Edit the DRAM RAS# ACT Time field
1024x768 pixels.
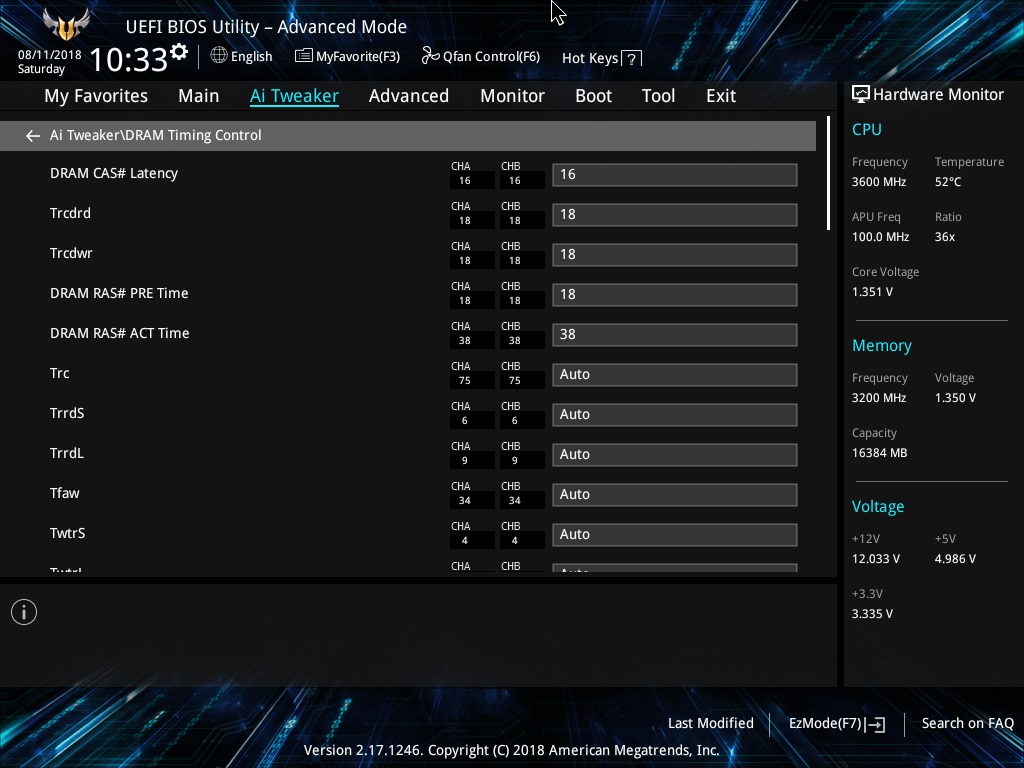(675, 335)
